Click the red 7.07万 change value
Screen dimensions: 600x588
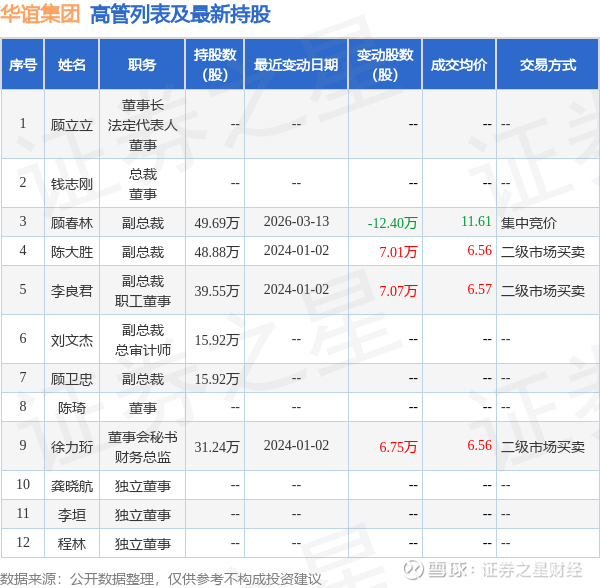pyautogui.click(x=398, y=291)
